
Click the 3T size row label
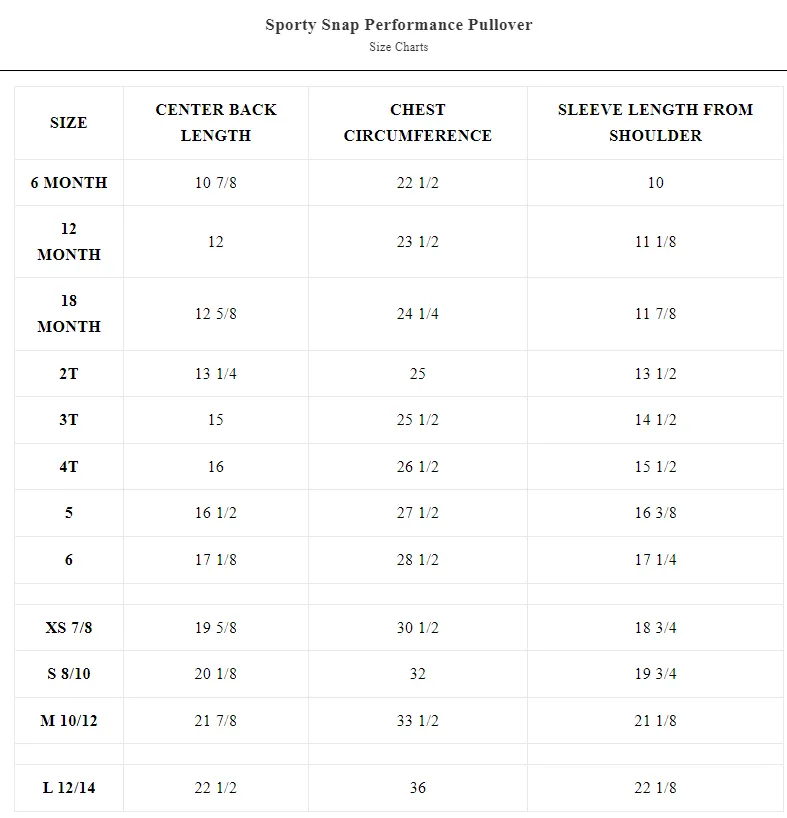(x=69, y=419)
